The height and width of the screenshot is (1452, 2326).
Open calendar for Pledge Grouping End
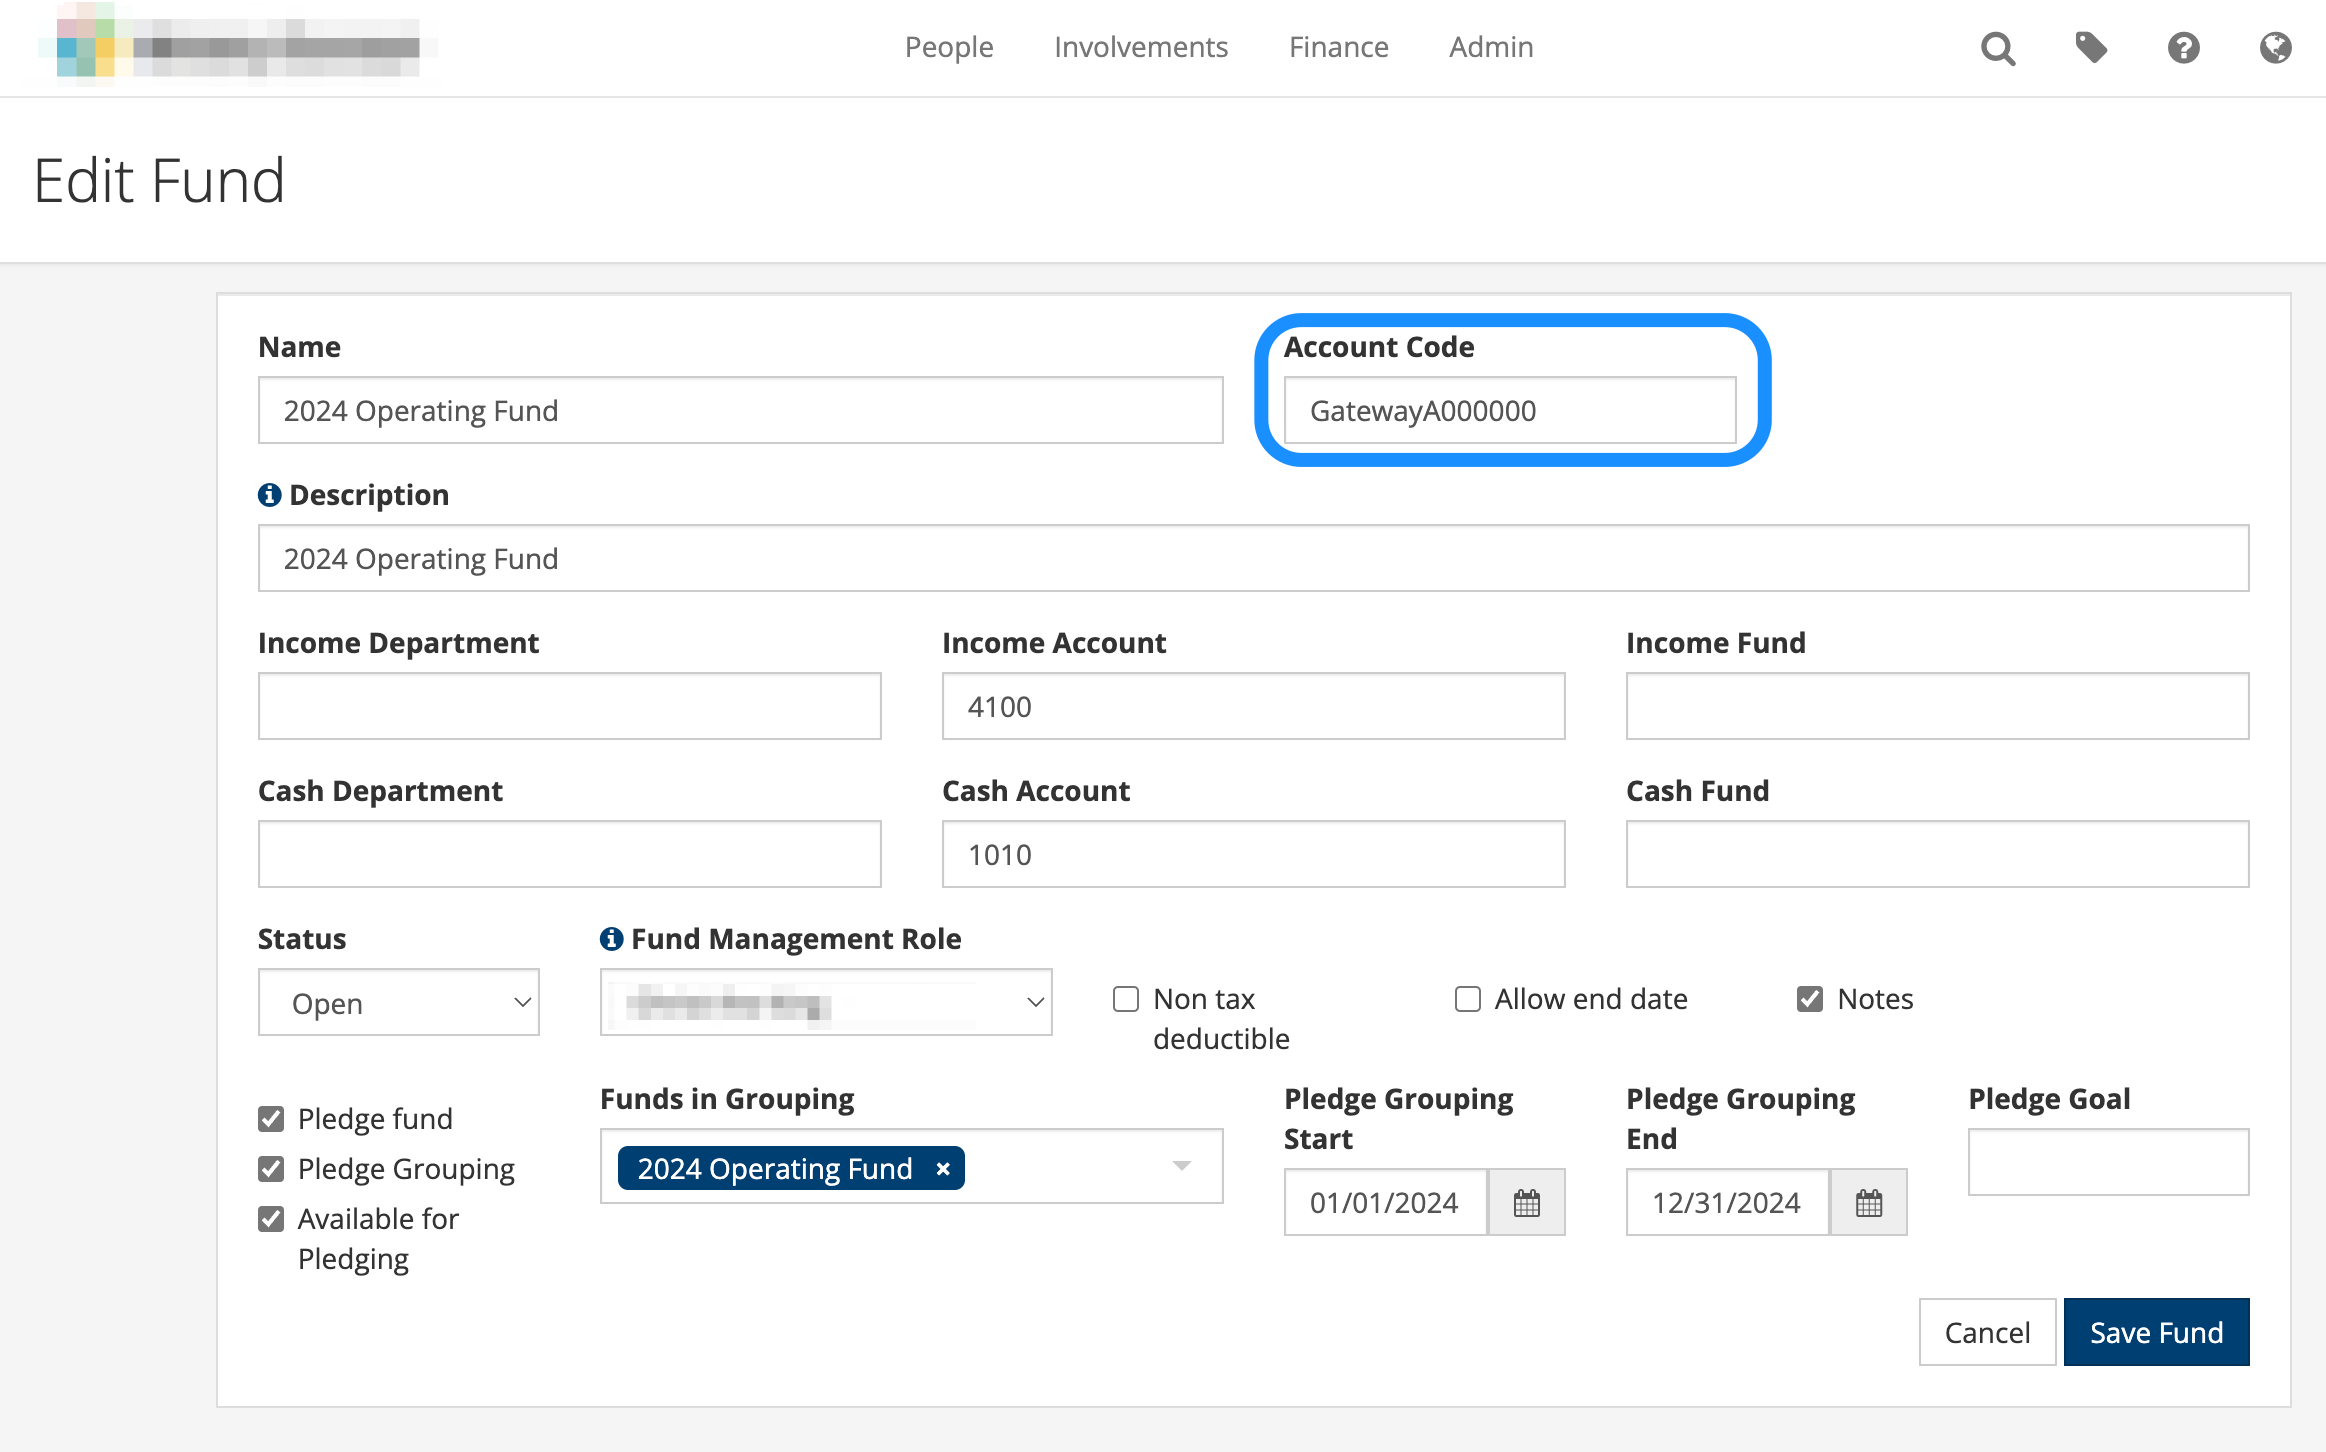click(x=1868, y=1203)
